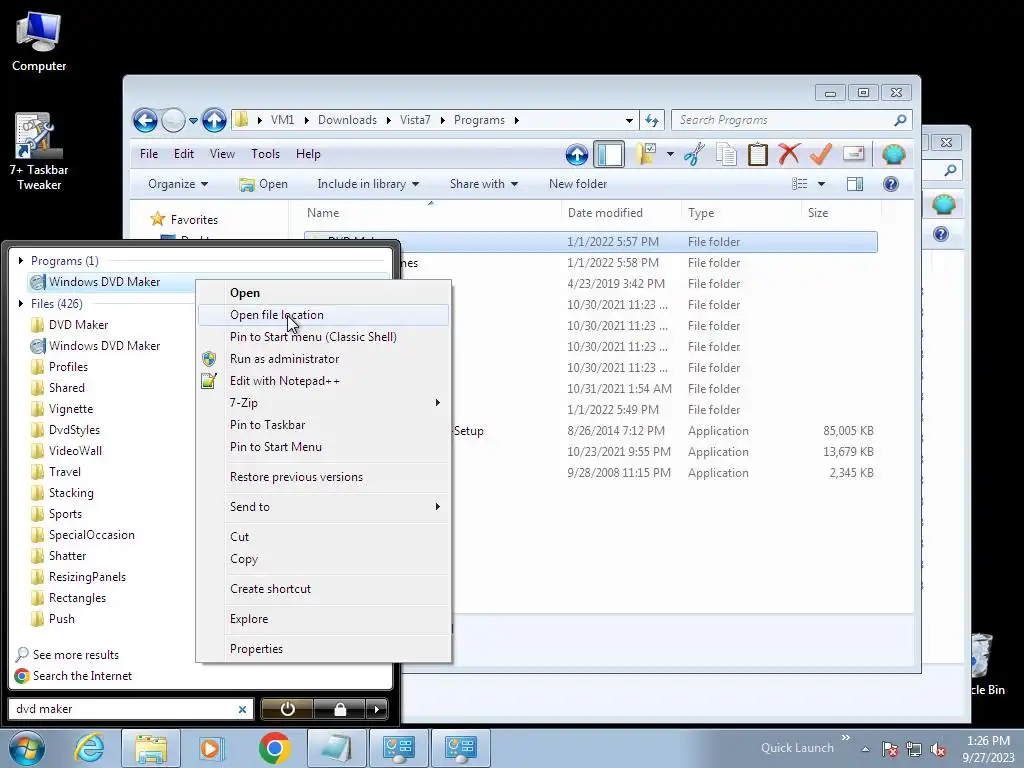Toggle the navigation pane toolbar icon
This screenshot has width=1024, height=768.
[x=609, y=155]
